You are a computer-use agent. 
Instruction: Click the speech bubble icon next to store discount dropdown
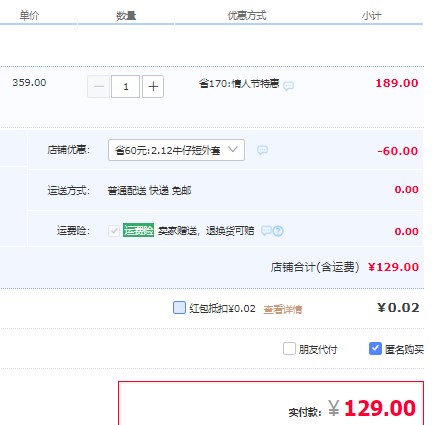tap(262, 150)
